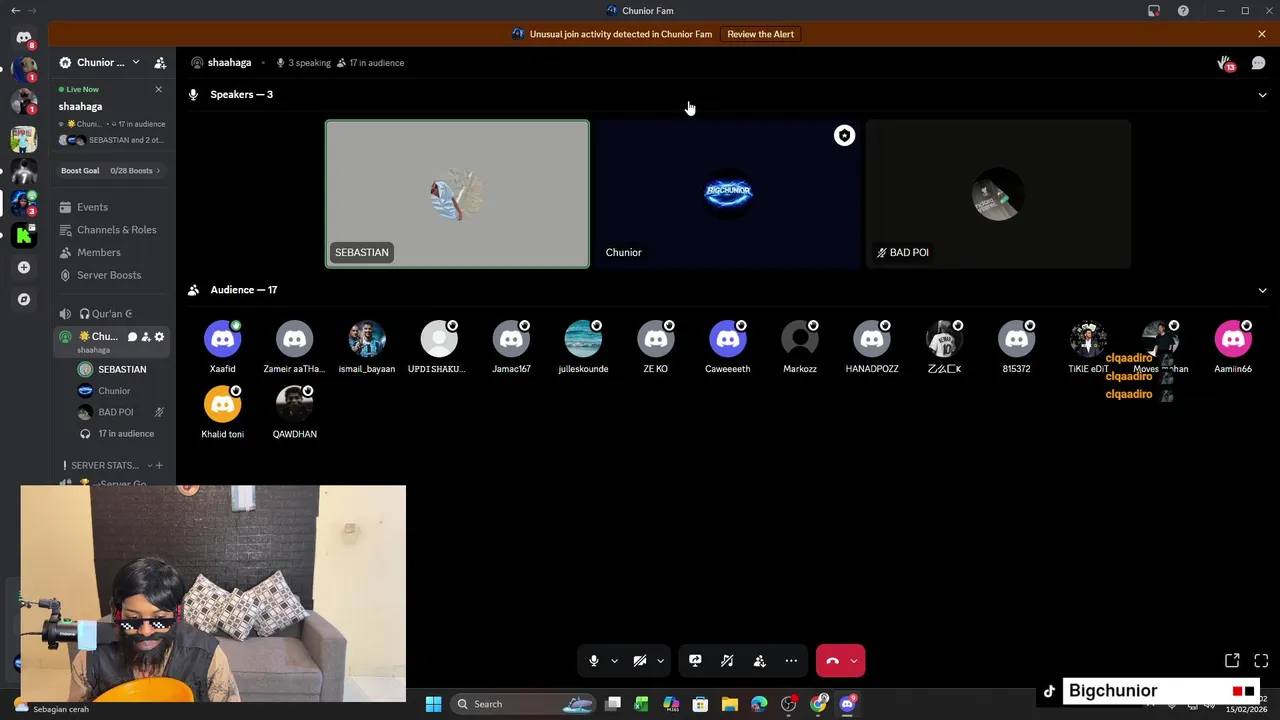Toggle the soundboard music icon
This screenshot has width=1280, height=720.
(x=727, y=661)
